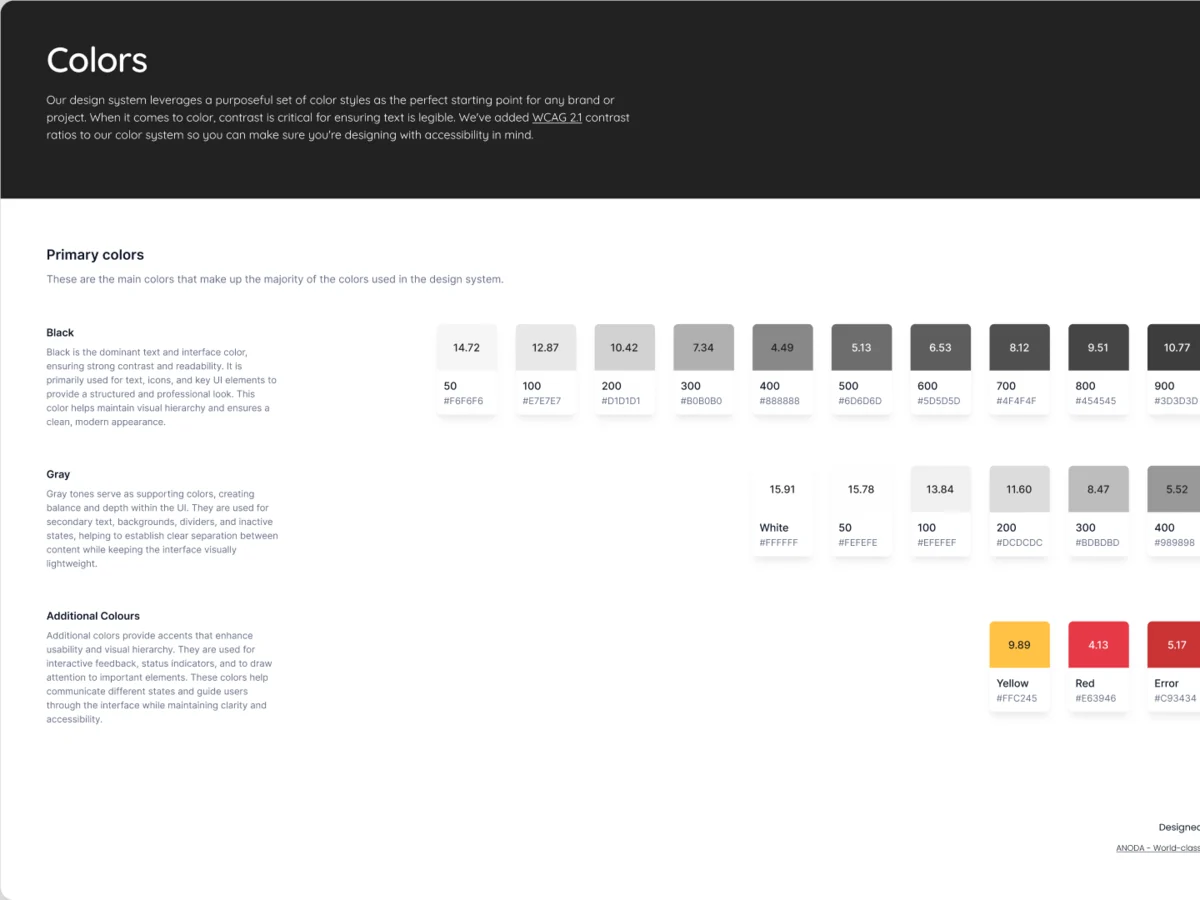Image resolution: width=1200 pixels, height=900 pixels.
Task: Click hex code #E63946
Action: (1096, 698)
